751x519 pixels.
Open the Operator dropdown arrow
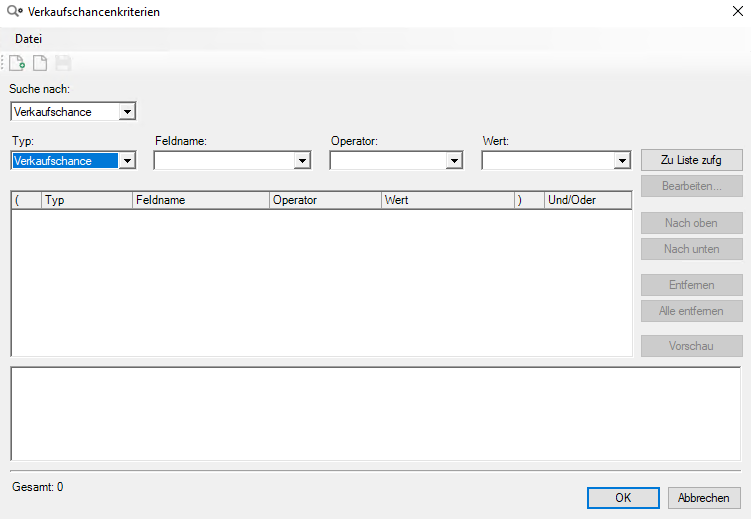(x=454, y=161)
